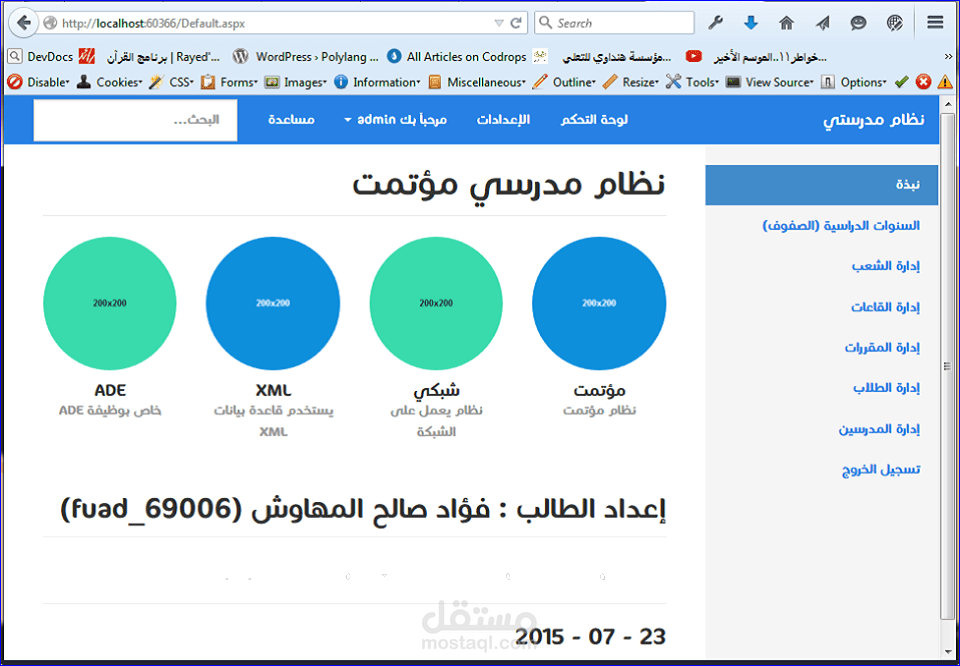
Task: Click the red error icon on Web Developer toolbar
Action: click(x=924, y=82)
